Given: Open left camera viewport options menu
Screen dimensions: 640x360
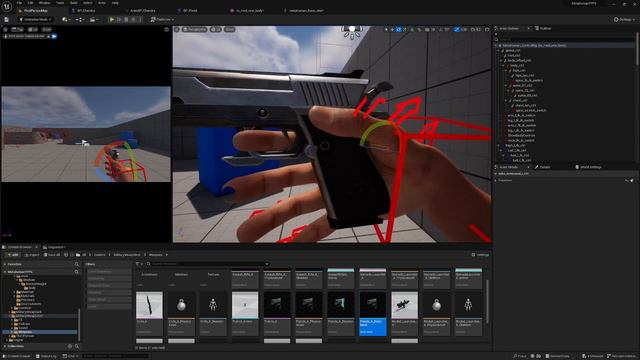Looking at the screenshot, I should 5,29.
